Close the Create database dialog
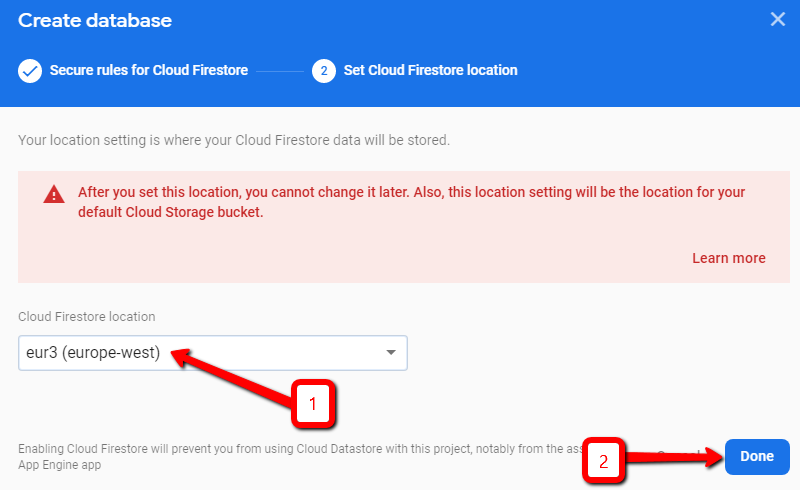The height and width of the screenshot is (490, 800). click(778, 19)
